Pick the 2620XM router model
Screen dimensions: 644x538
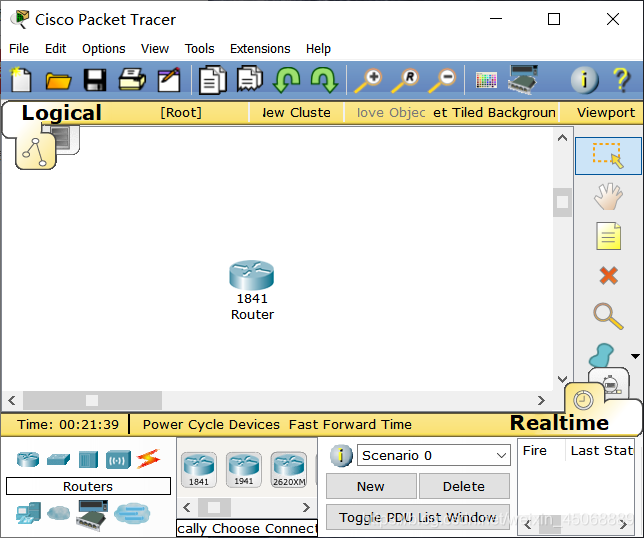click(289, 470)
